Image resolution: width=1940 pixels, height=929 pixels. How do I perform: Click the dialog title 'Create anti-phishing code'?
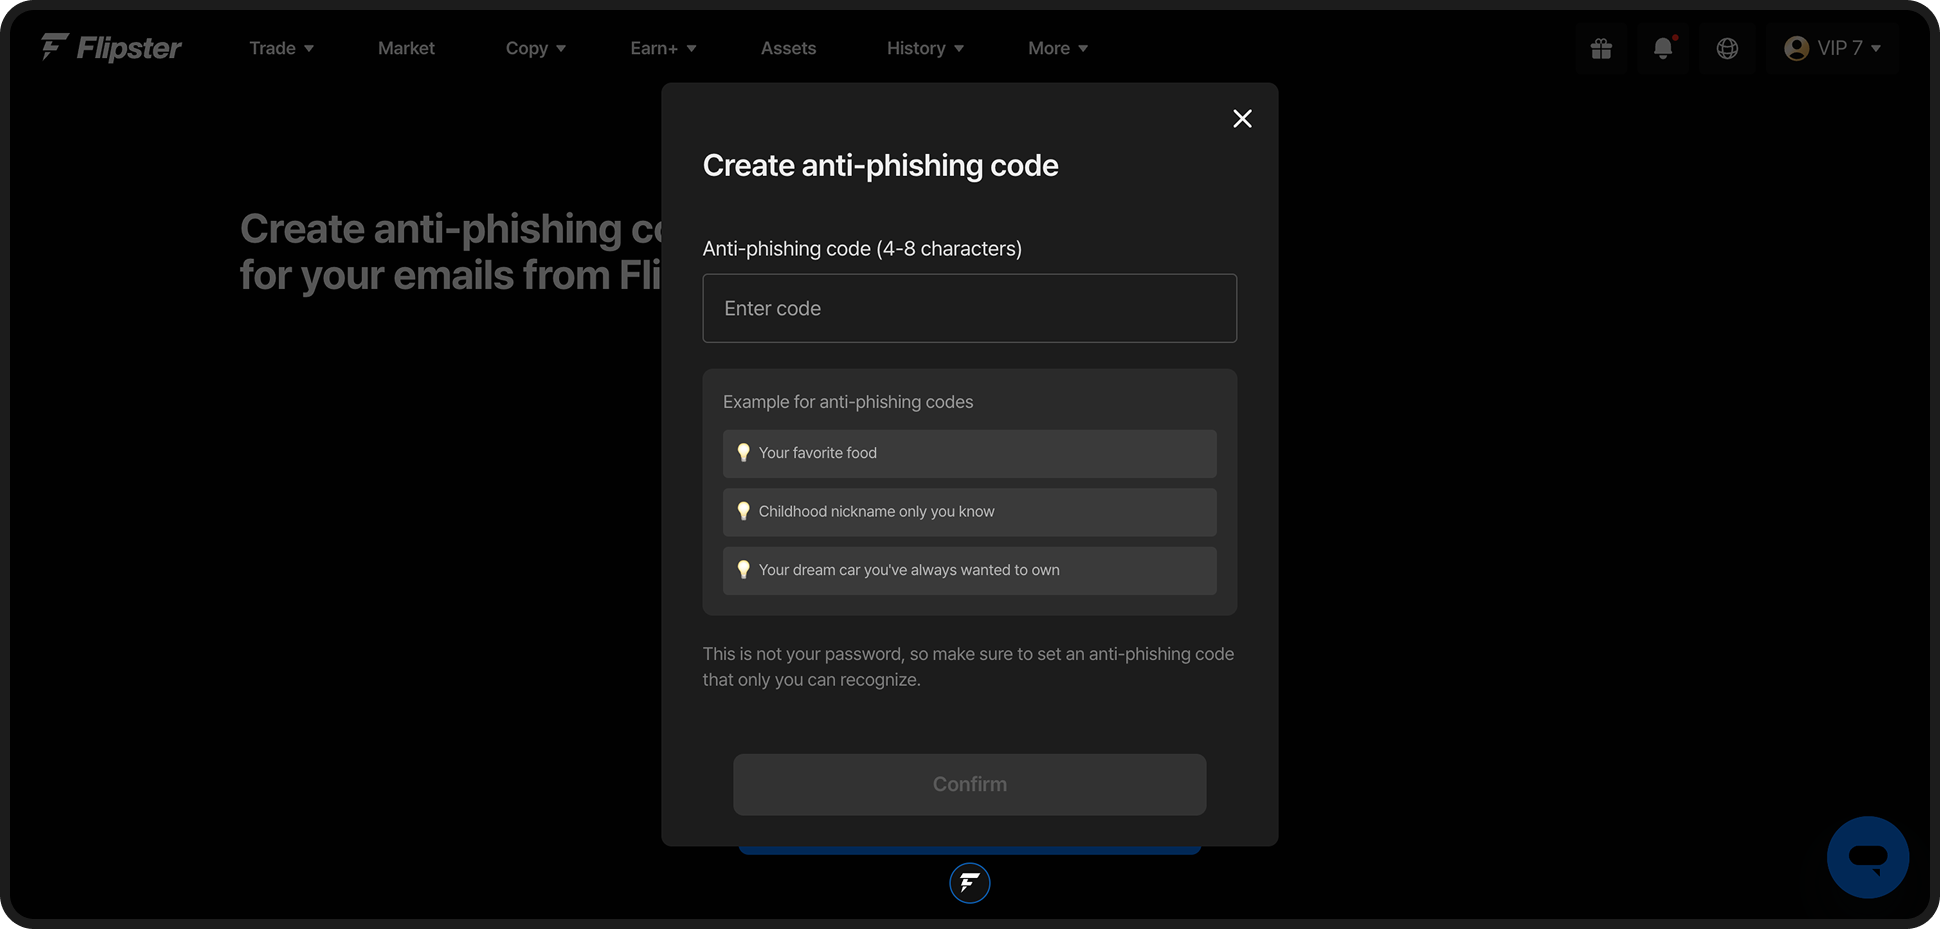click(x=880, y=166)
